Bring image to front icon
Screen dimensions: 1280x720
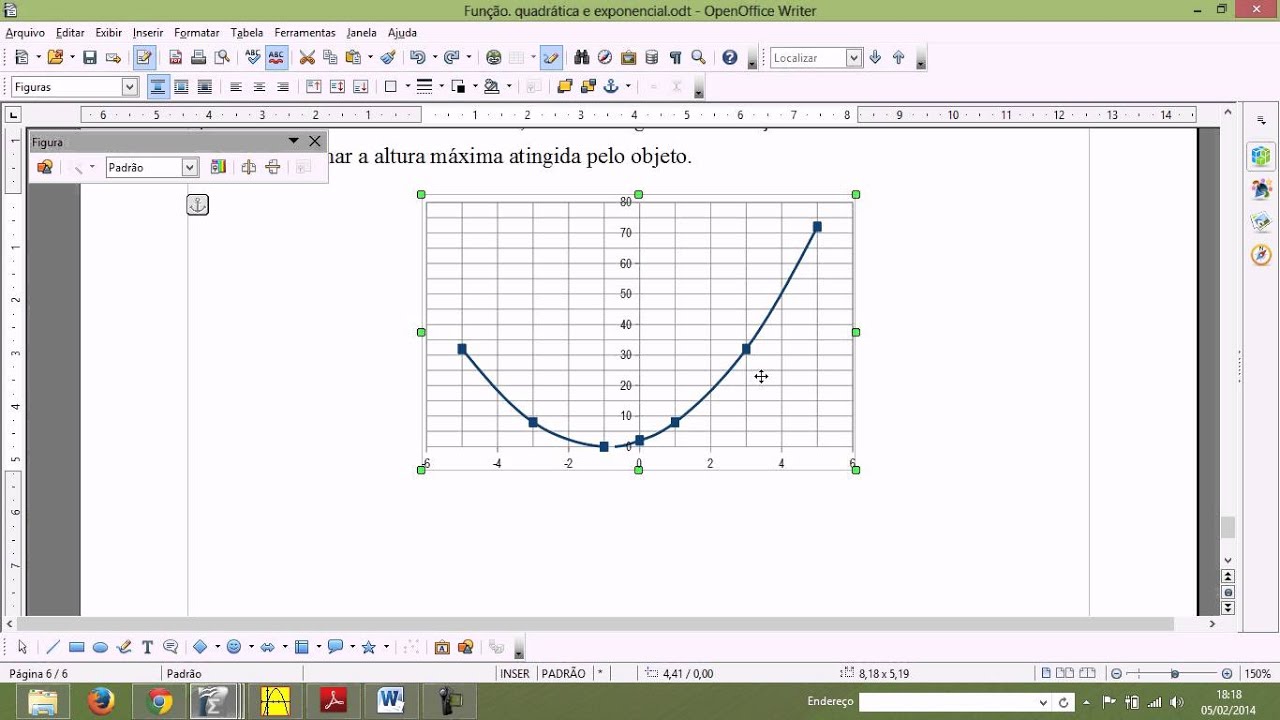point(565,87)
